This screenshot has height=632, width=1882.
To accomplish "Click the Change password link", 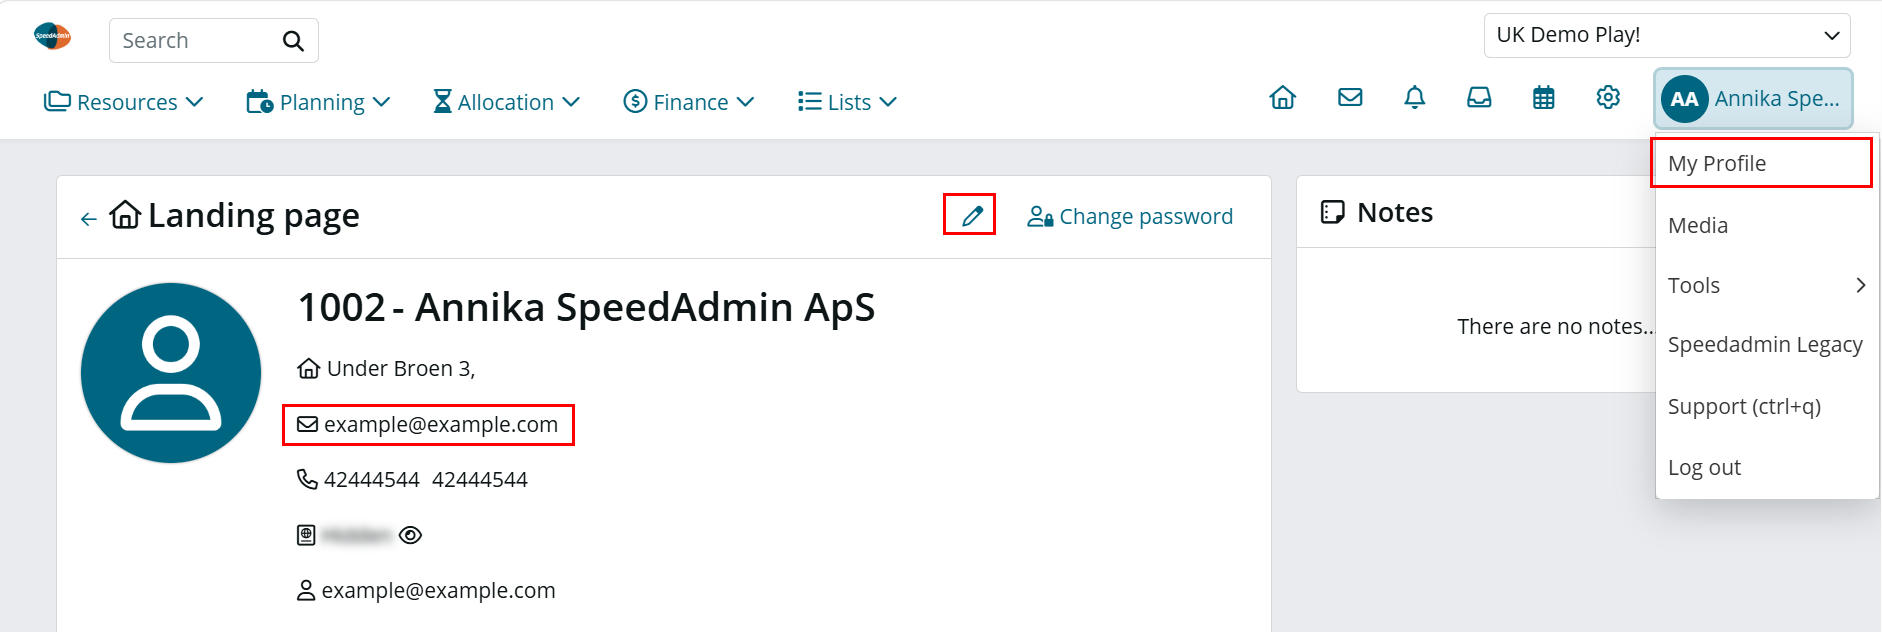I will click(x=1130, y=216).
